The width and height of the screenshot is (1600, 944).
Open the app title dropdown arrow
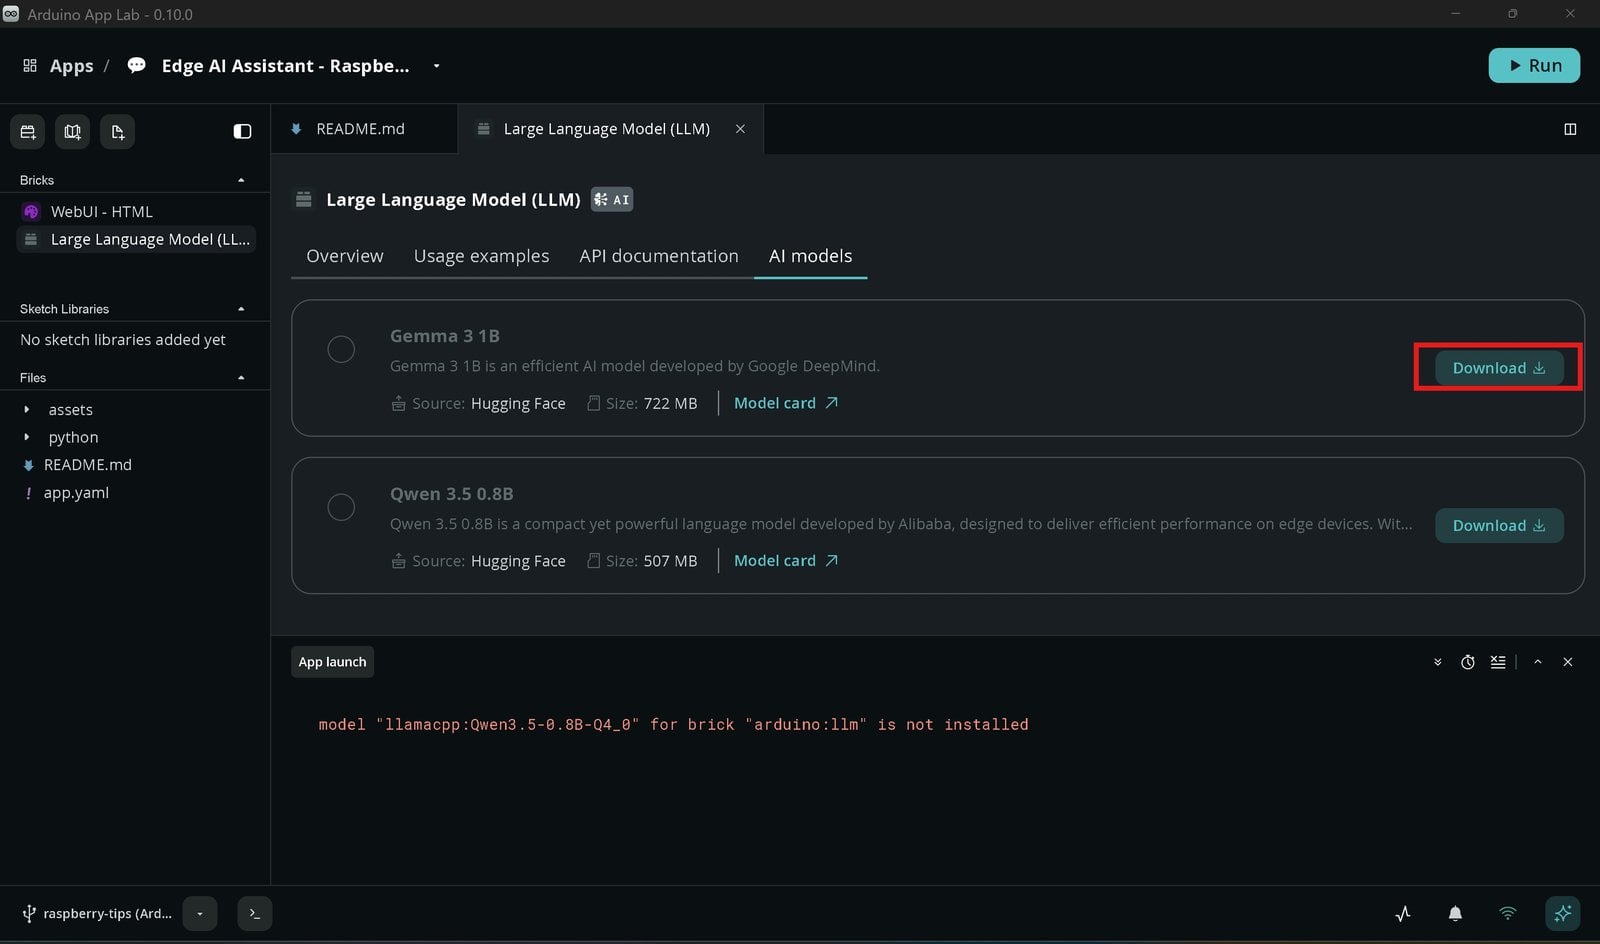tap(436, 66)
